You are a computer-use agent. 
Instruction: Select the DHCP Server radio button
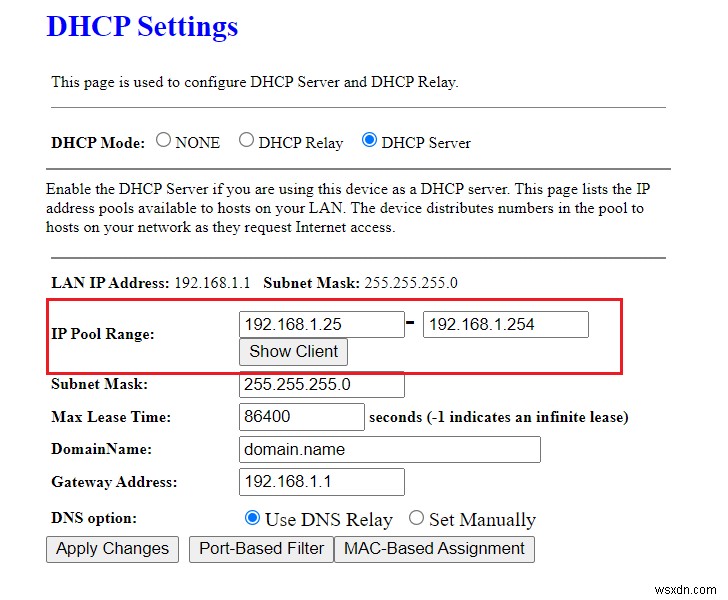coord(369,140)
